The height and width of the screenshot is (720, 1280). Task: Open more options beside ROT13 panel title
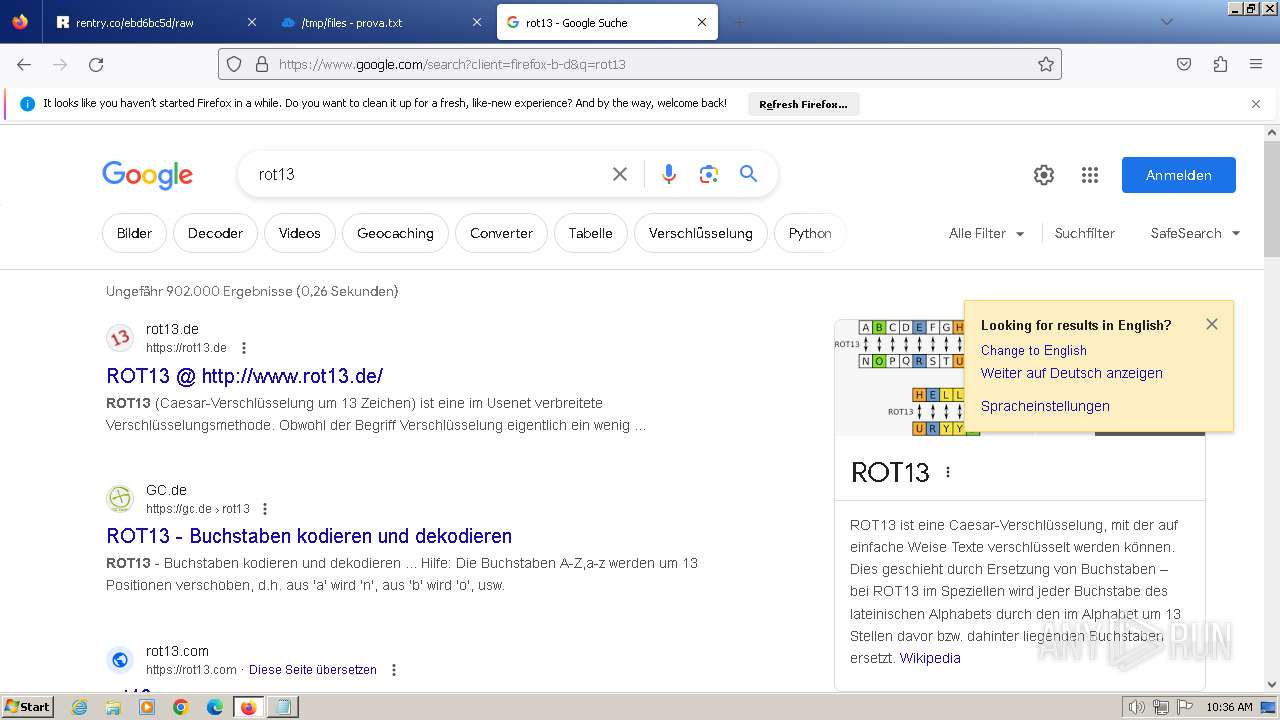coord(948,472)
